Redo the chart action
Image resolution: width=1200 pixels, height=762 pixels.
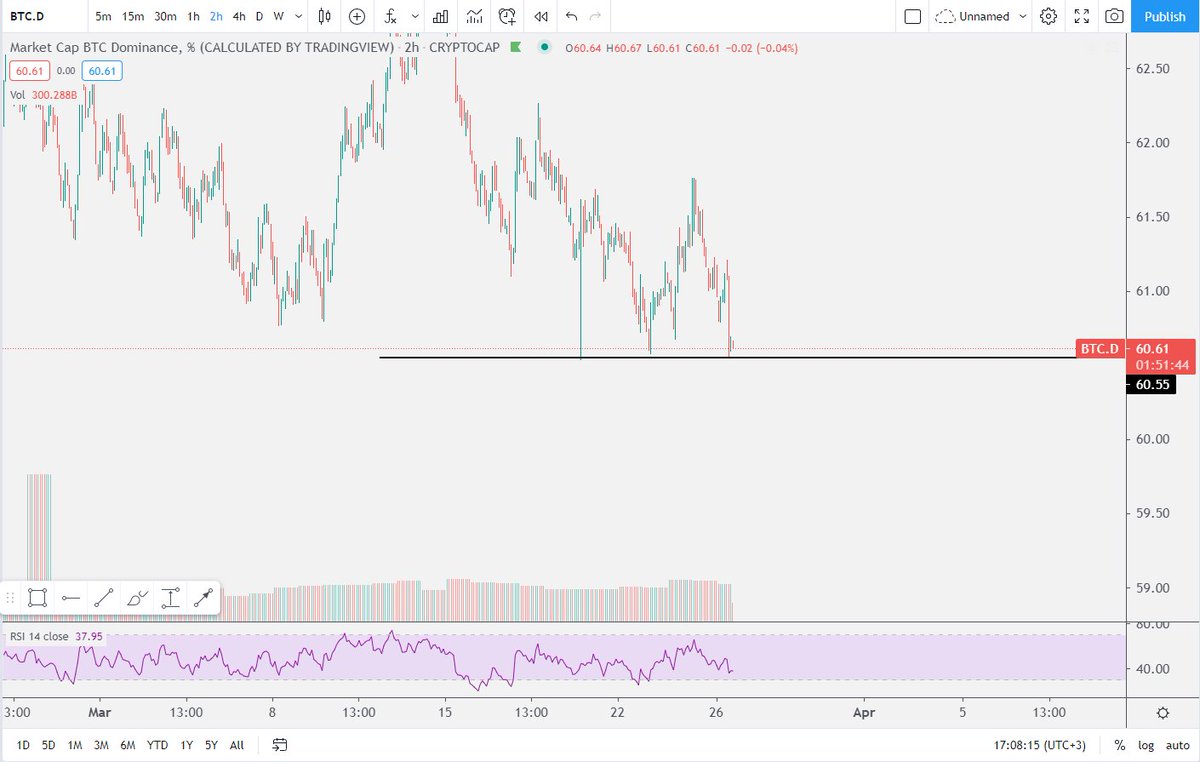(597, 16)
